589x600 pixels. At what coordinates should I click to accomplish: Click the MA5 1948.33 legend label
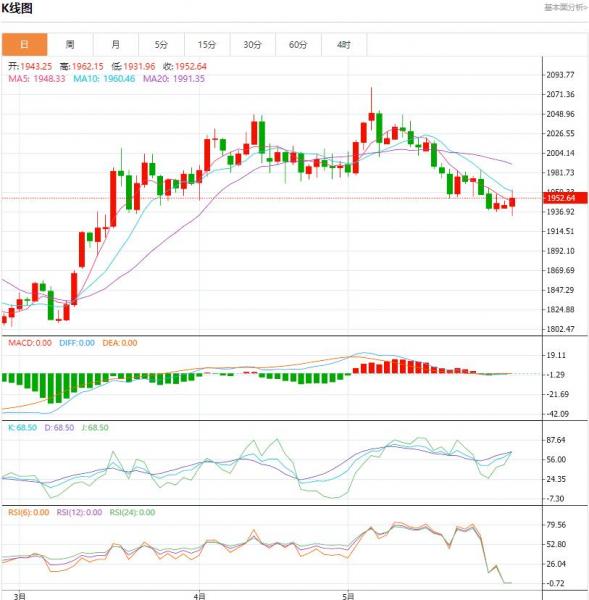point(37,79)
